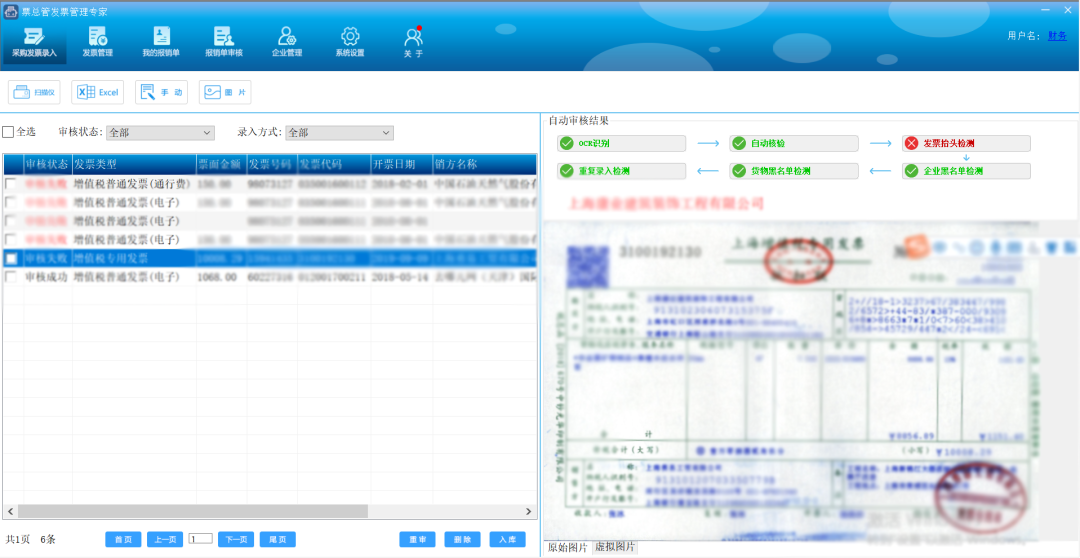This screenshot has width=1080, height=558.
Task: Click the table scrollbar right arrow
Action: click(529, 512)
